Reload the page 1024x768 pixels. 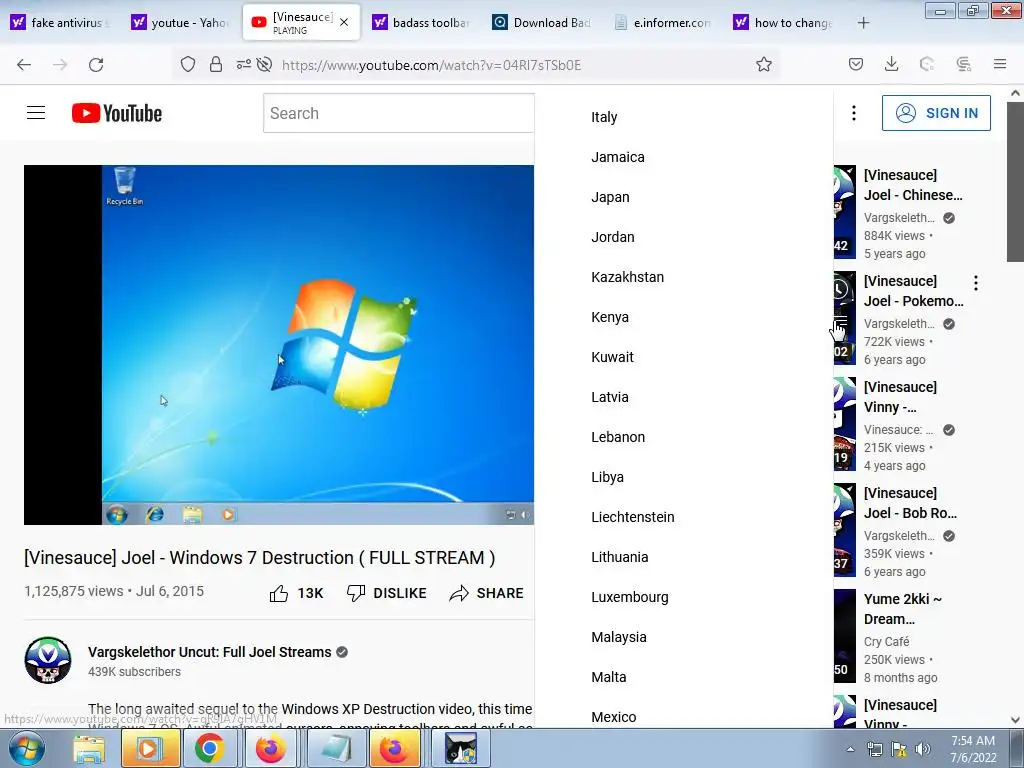96,65
